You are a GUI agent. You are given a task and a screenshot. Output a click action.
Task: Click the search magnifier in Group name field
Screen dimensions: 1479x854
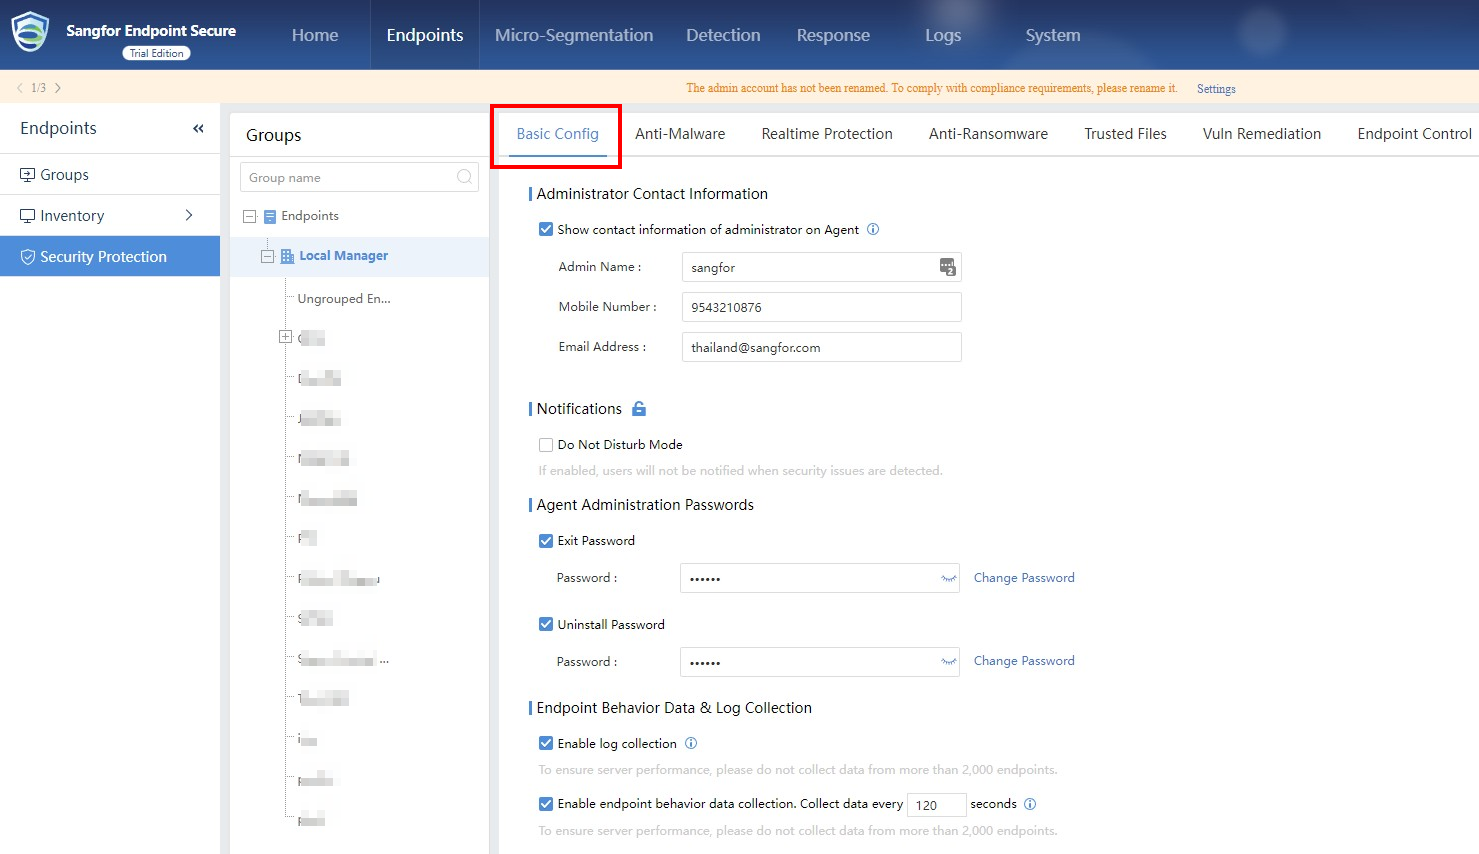pos(464,177)
